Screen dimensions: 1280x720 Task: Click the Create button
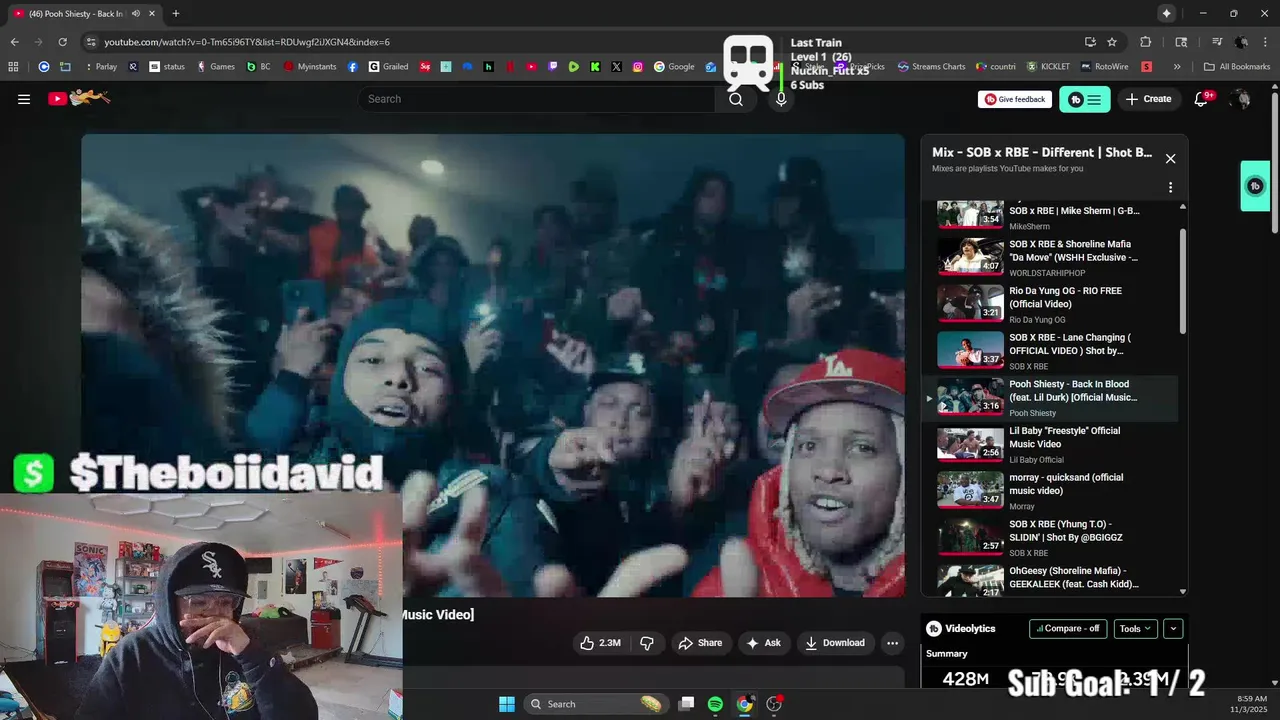[x=1148, y=99]
